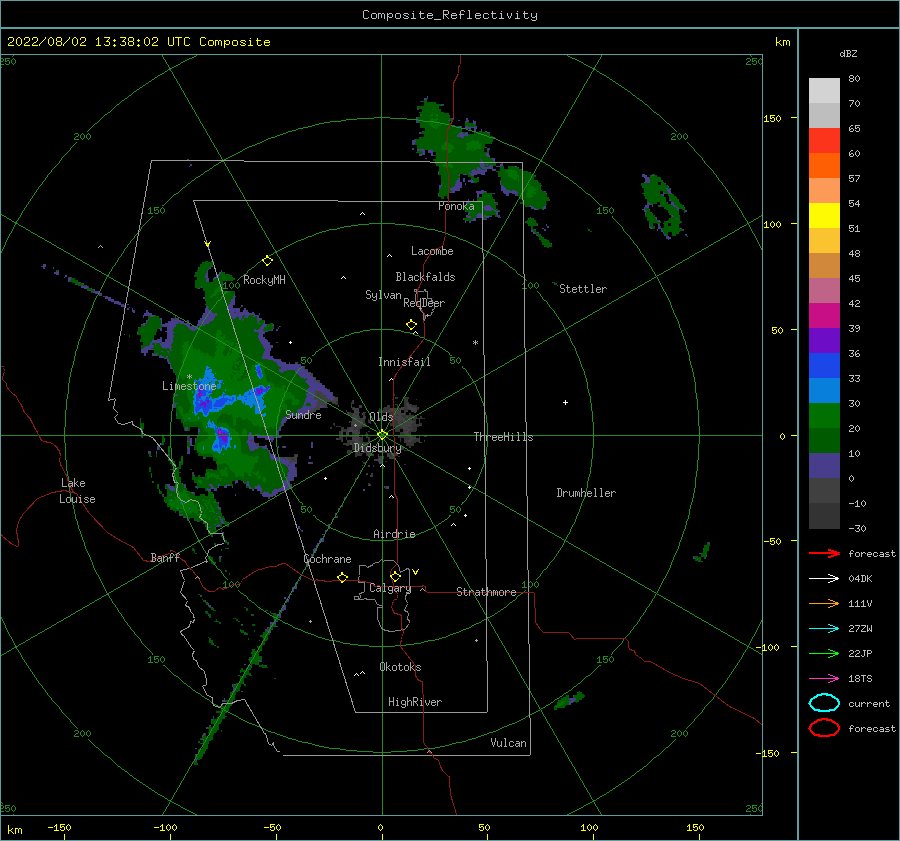Click the yellow diamond marker below RedDeer
The image size is (900, 841).
point(411,325)
